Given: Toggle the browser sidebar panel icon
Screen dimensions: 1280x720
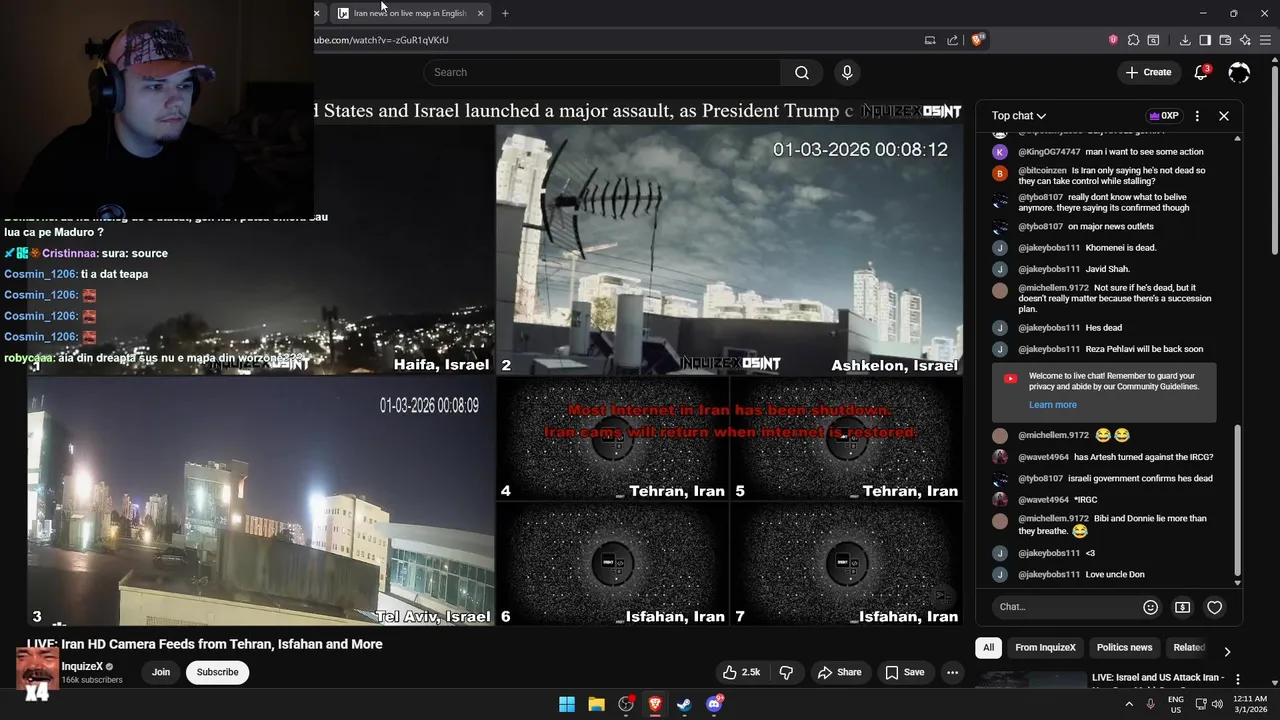Looking at the screenshot, I should pyautogui.click(x=1205, y=40).
